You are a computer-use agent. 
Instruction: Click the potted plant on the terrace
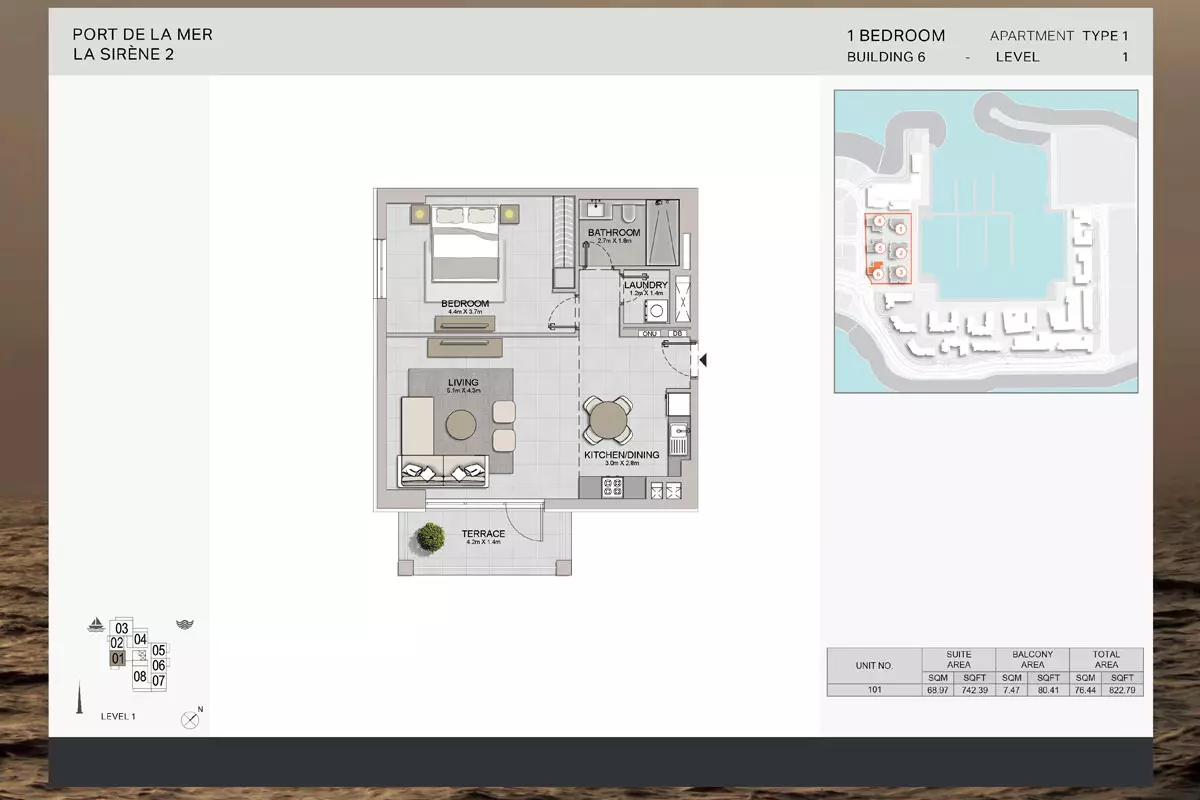pos(431,537)
